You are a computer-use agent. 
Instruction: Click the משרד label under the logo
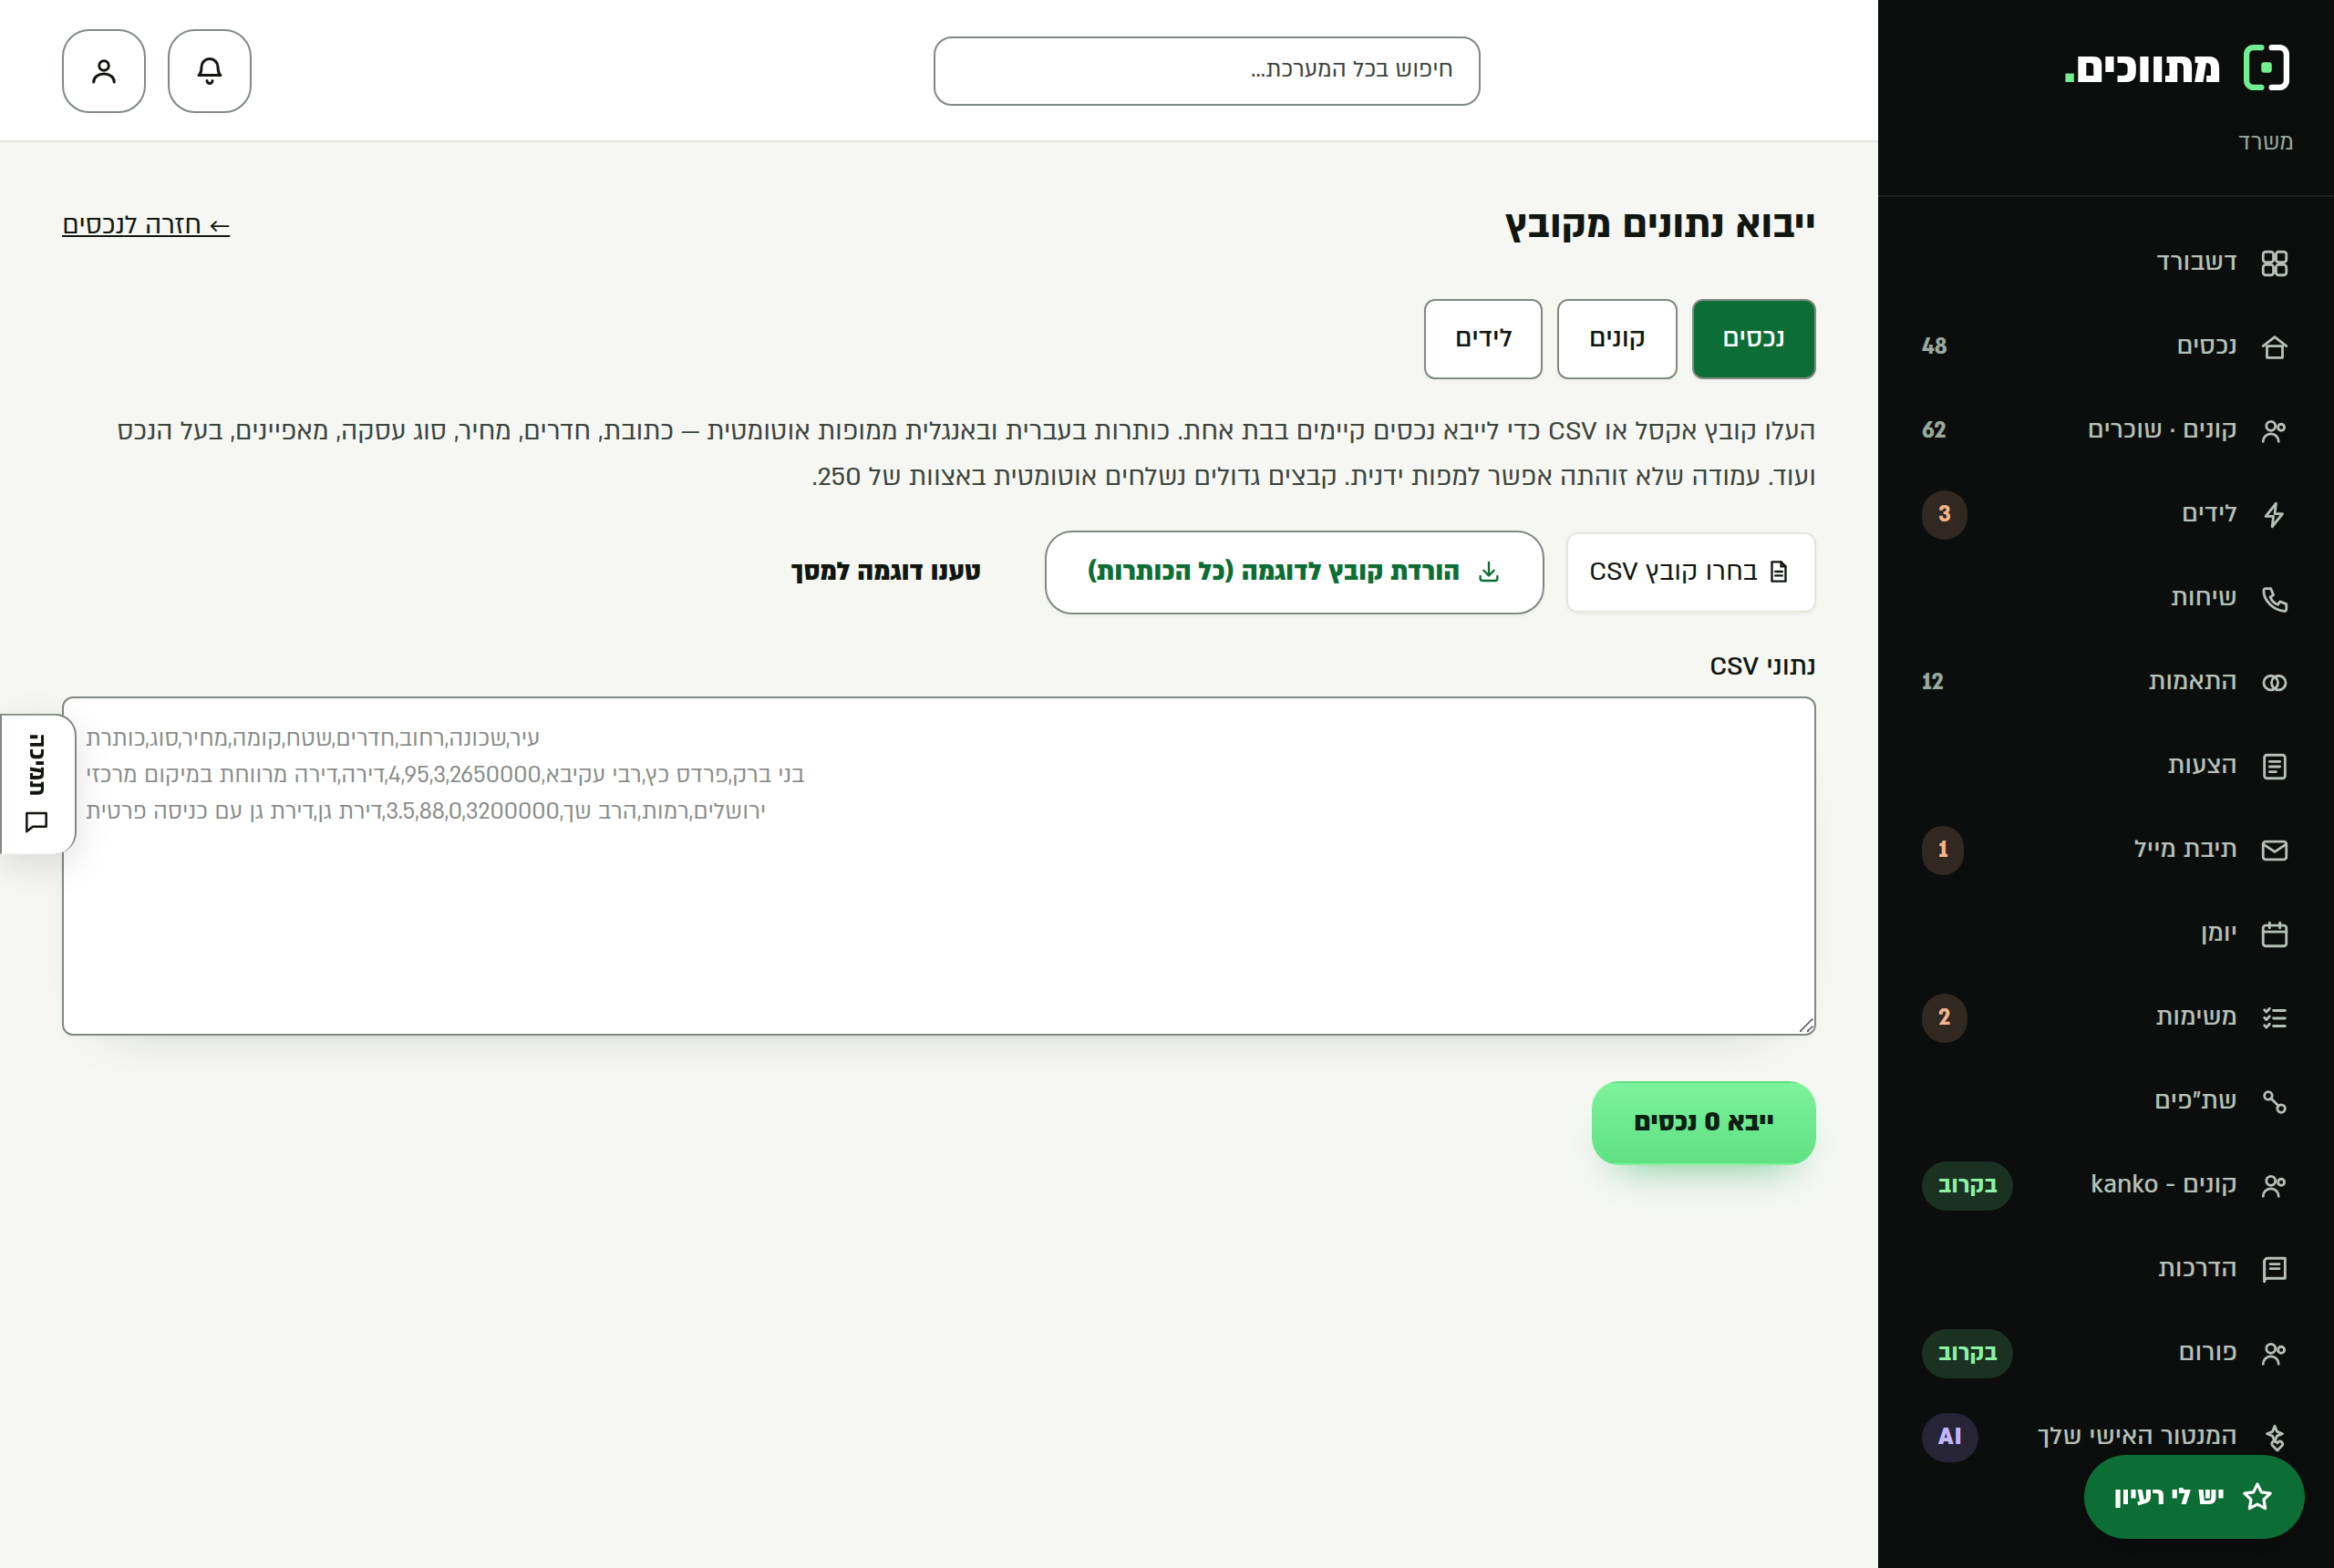2265,142
